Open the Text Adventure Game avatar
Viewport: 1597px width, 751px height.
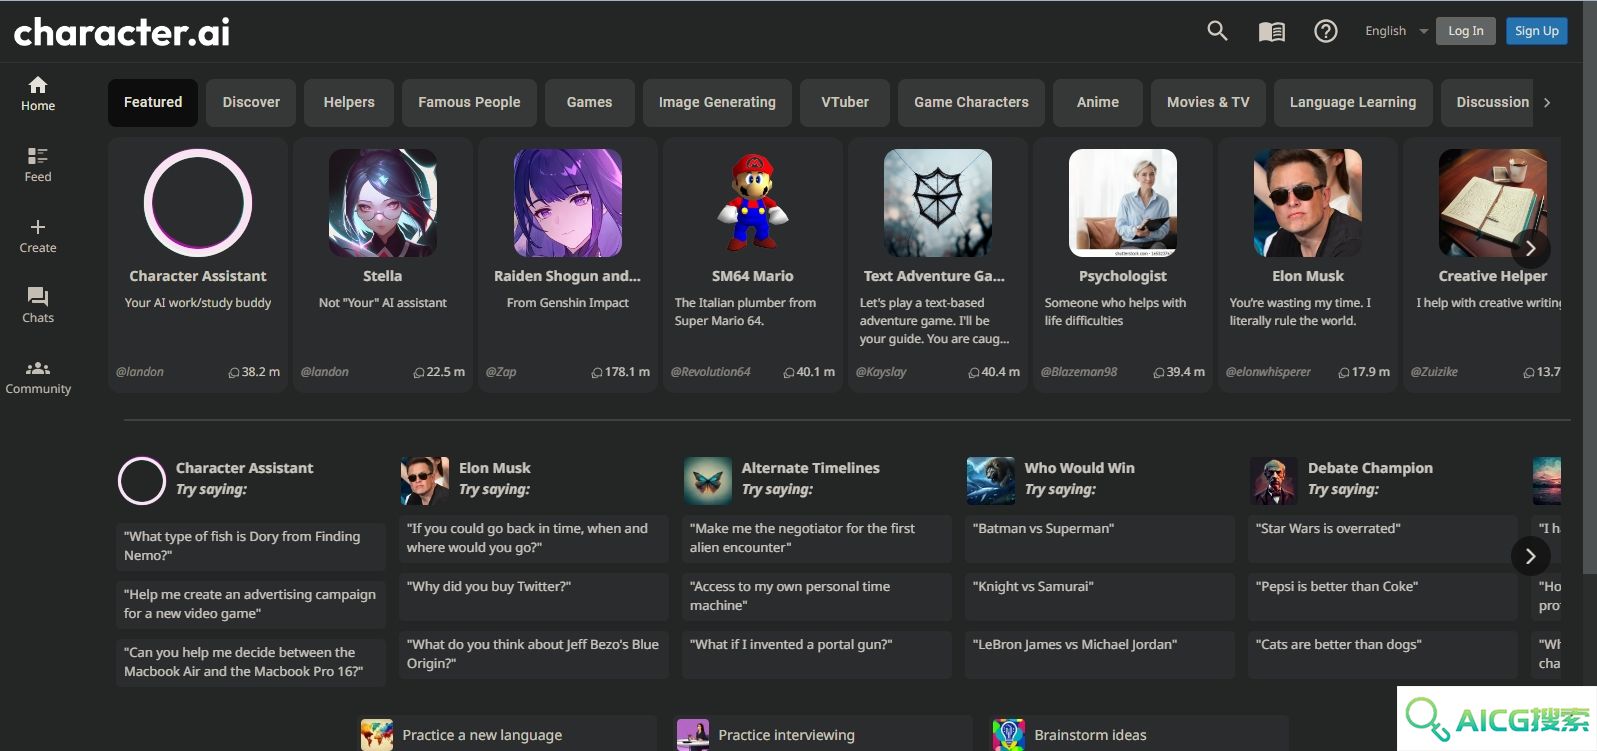pyautogui.click(x=938, y=203)
